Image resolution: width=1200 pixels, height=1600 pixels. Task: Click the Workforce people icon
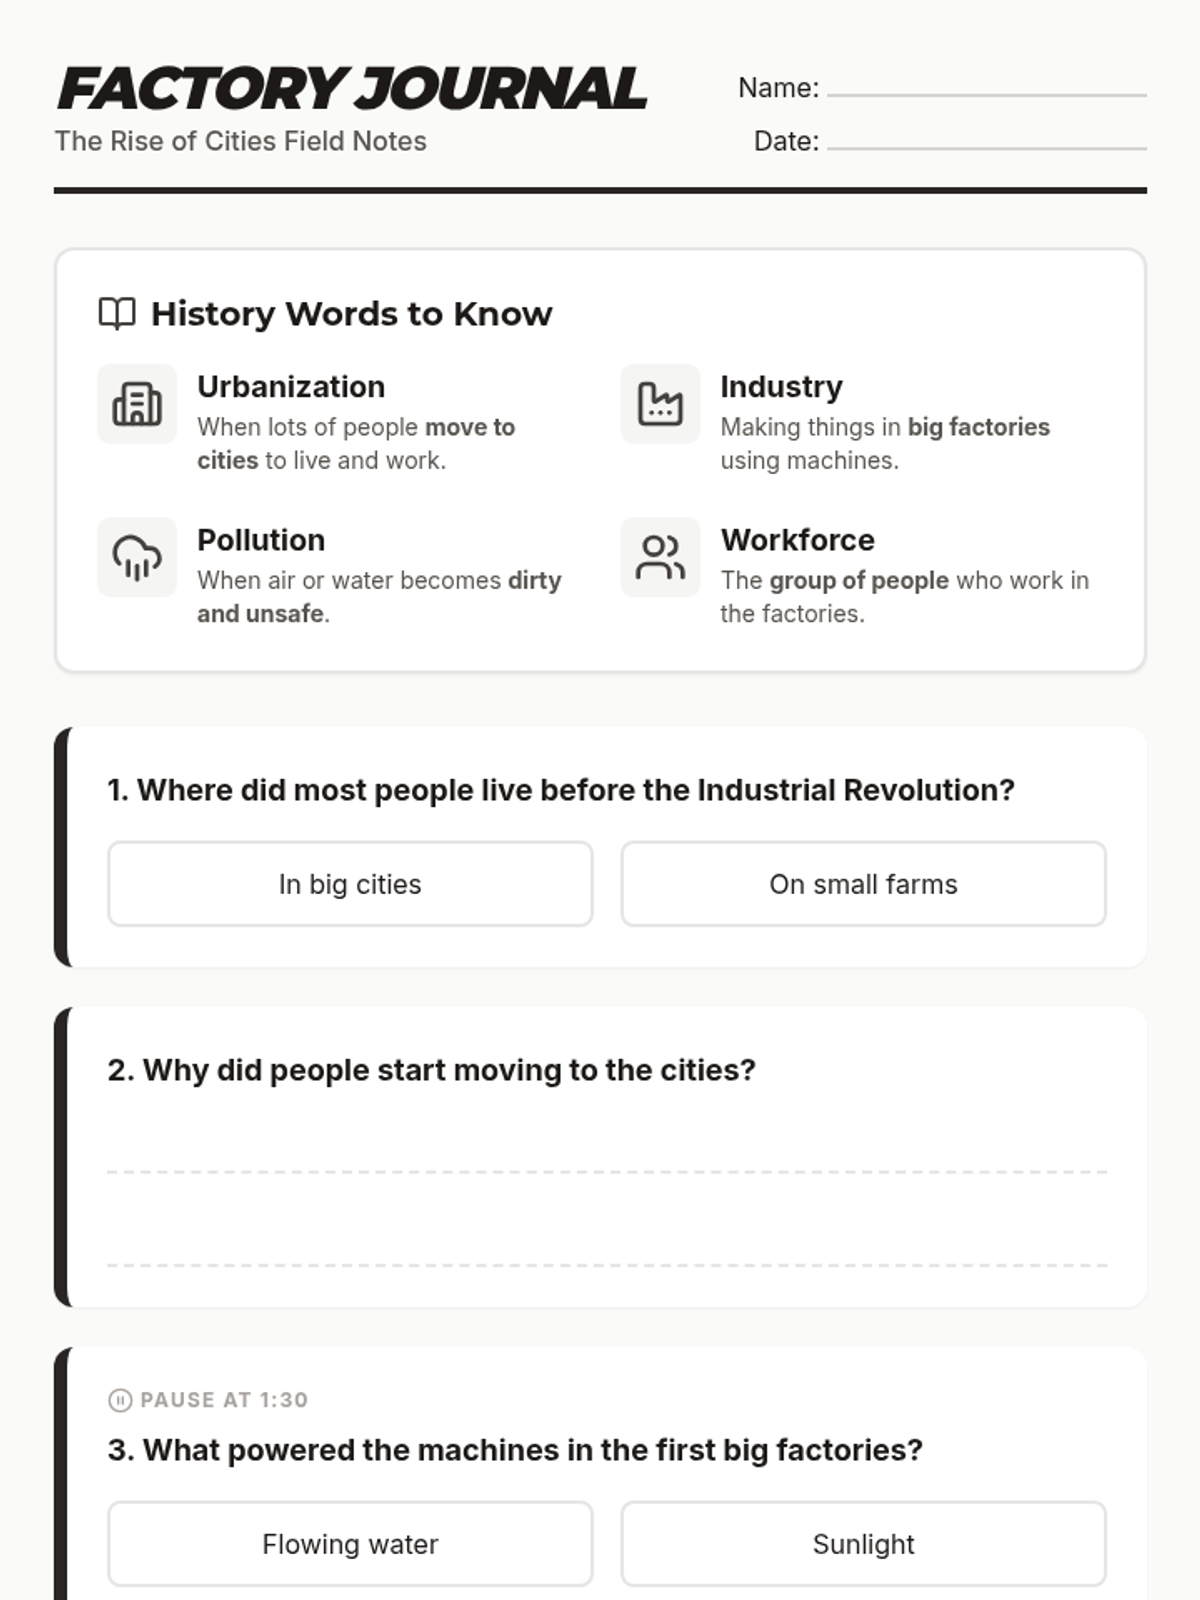pyautogui.click(x=660, y=557)
